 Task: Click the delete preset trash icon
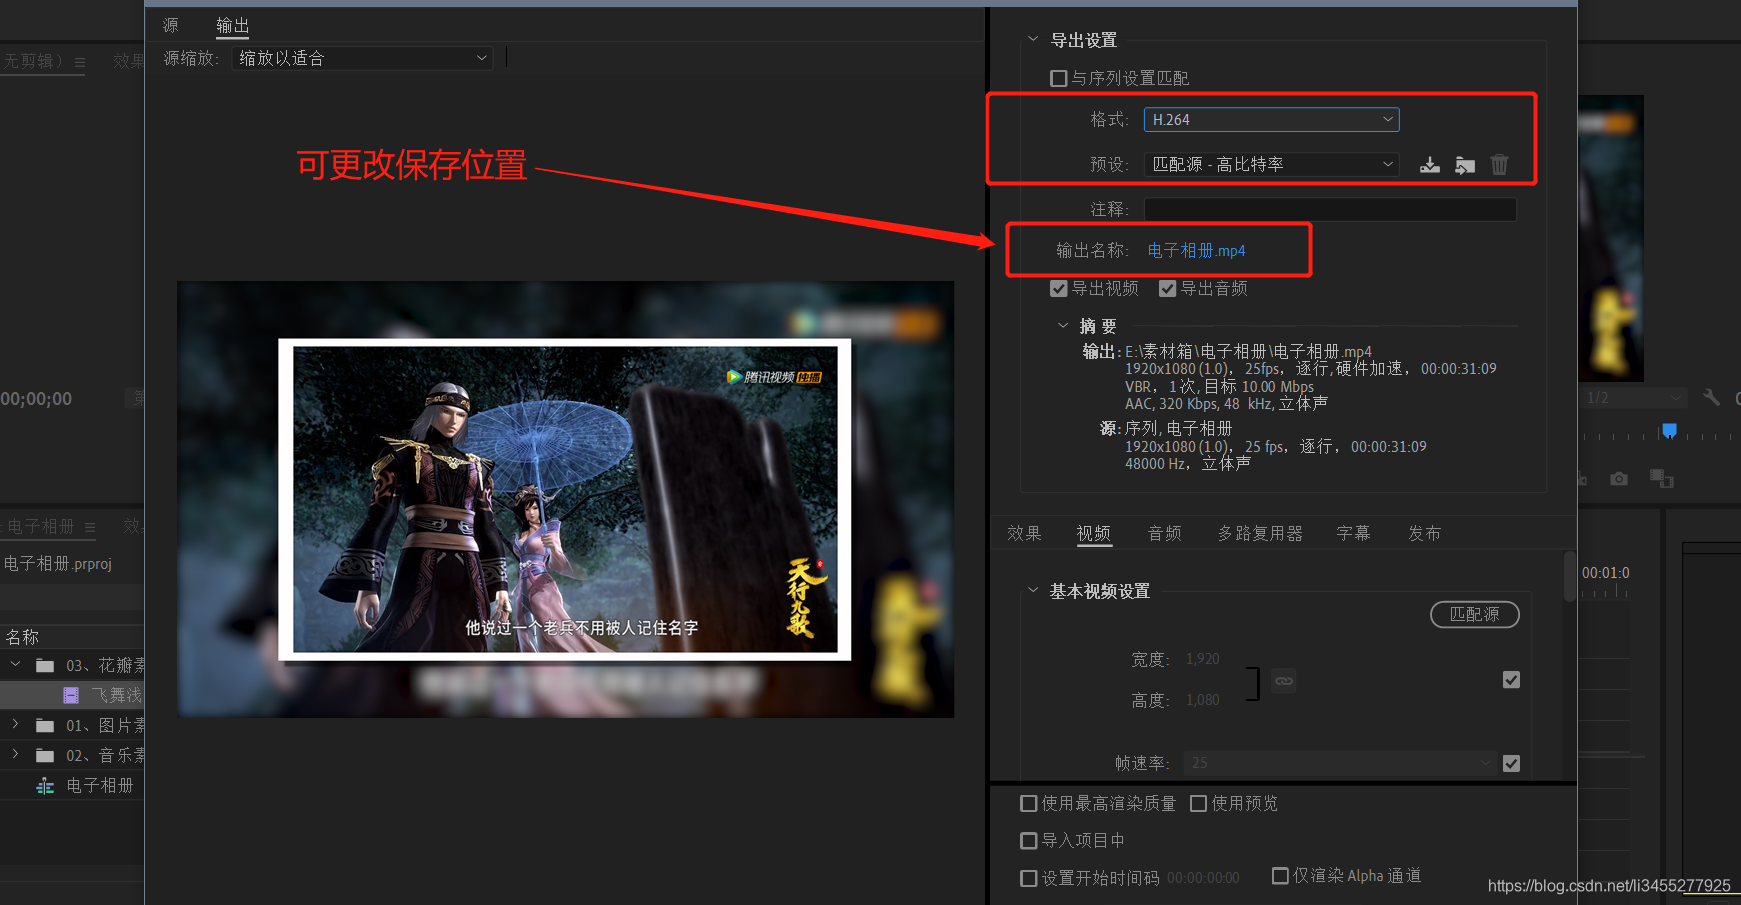(1499, 165)
